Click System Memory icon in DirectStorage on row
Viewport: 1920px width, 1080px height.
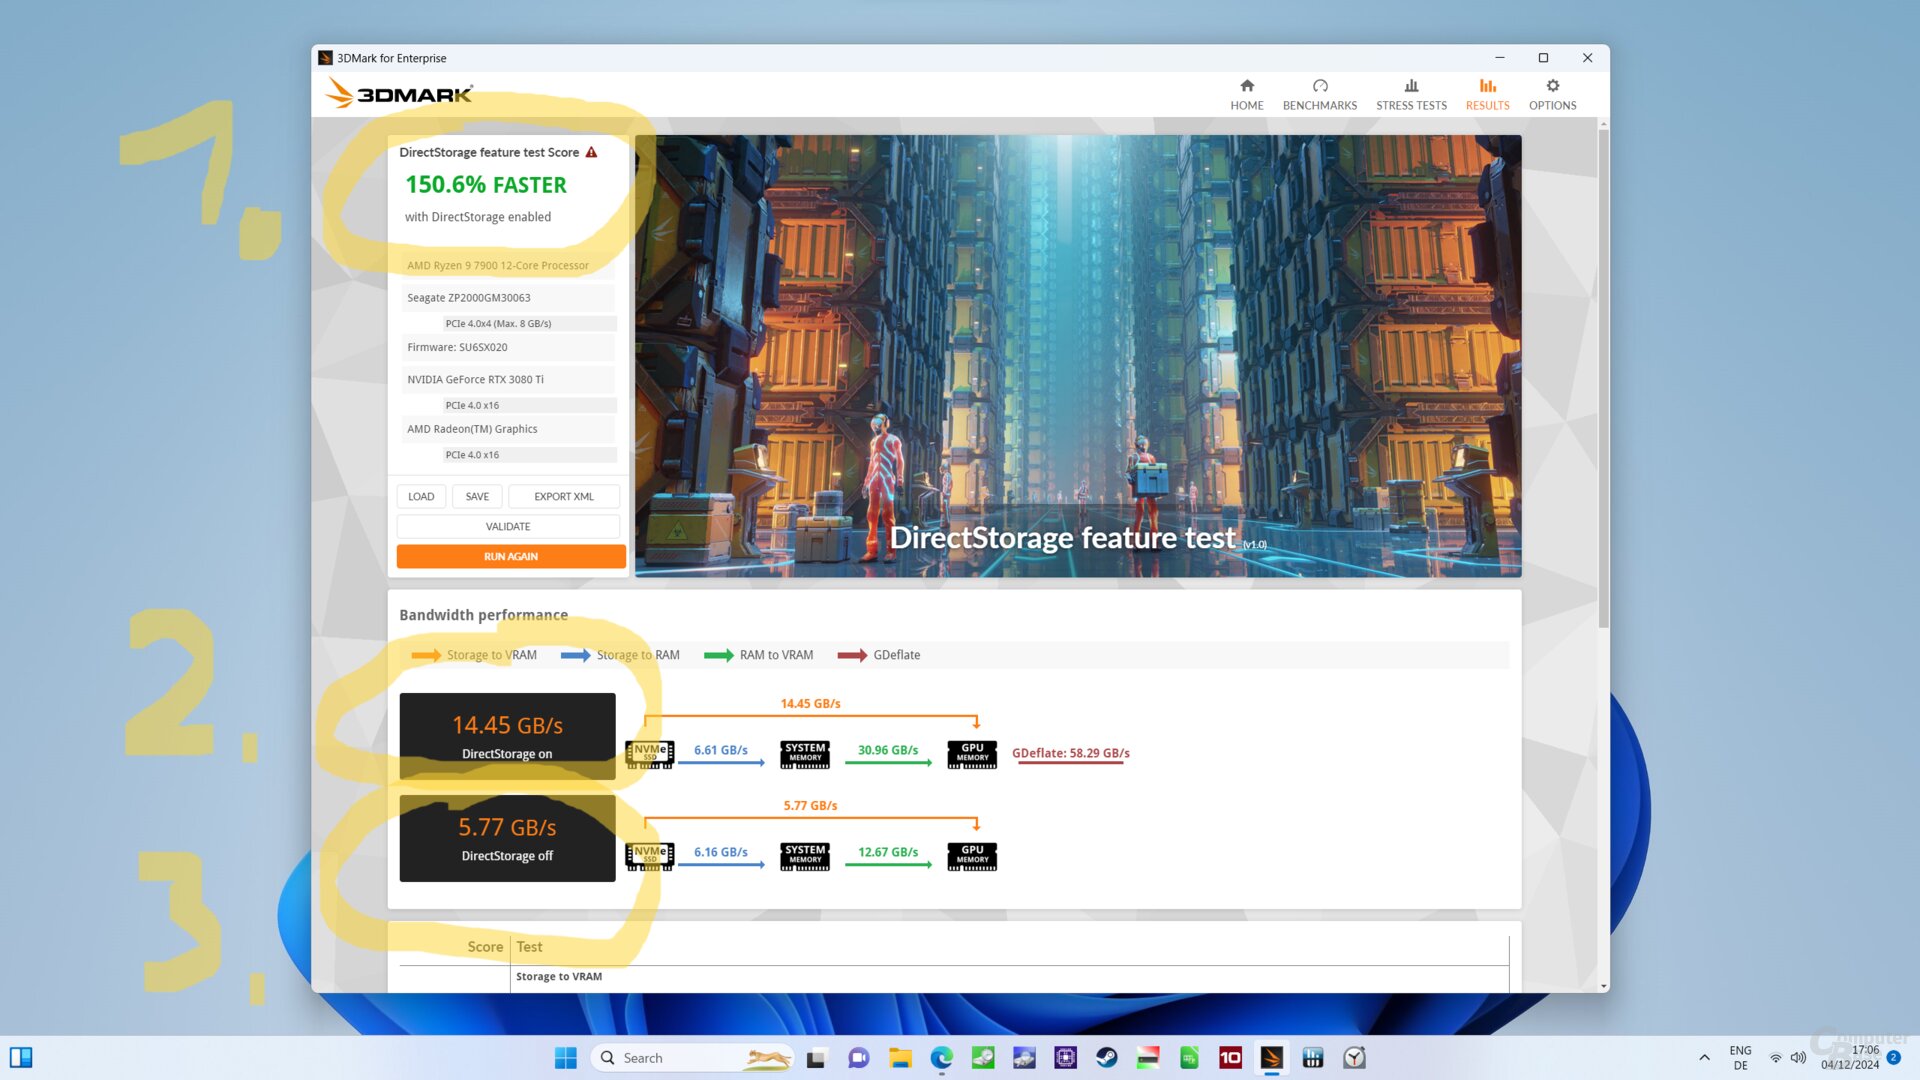[x=805, y=753]
